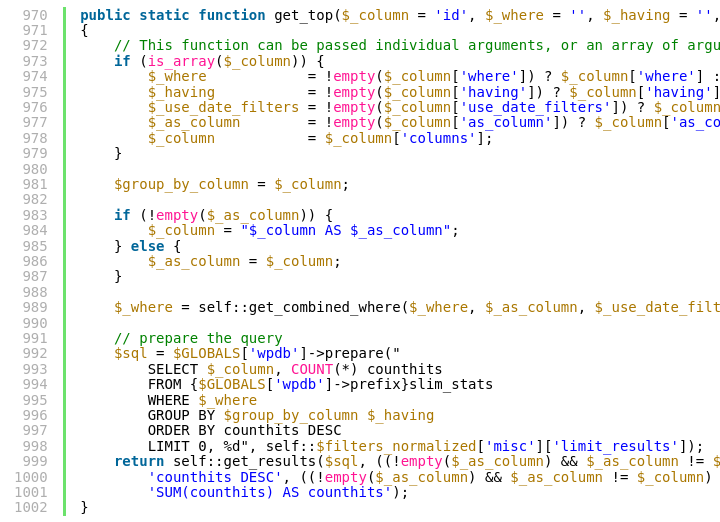This screenshot has width=720, height=522.
Task: Click 'slim_stats' table name on line 994
Action: (x=450, y=384)
